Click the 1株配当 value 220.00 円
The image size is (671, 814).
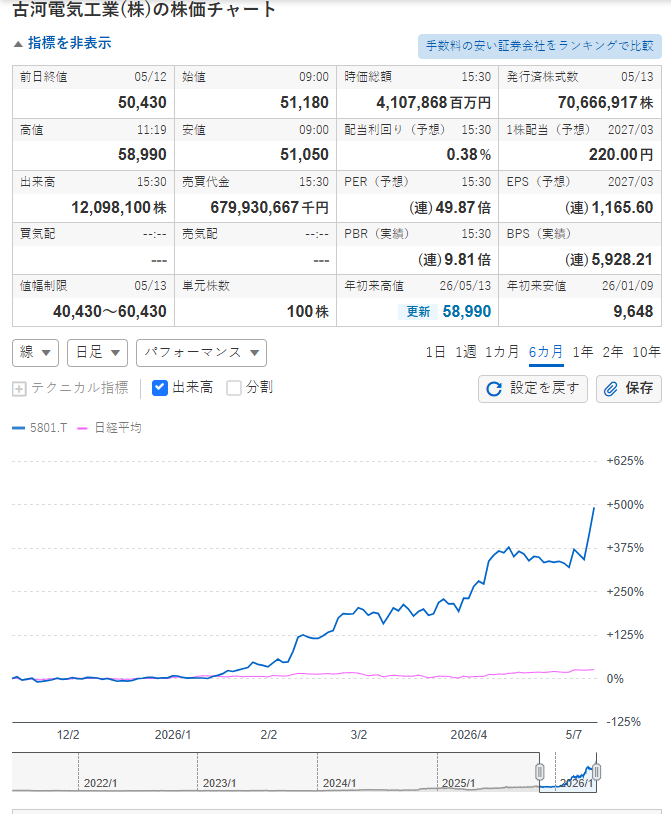tap(621, 154)
